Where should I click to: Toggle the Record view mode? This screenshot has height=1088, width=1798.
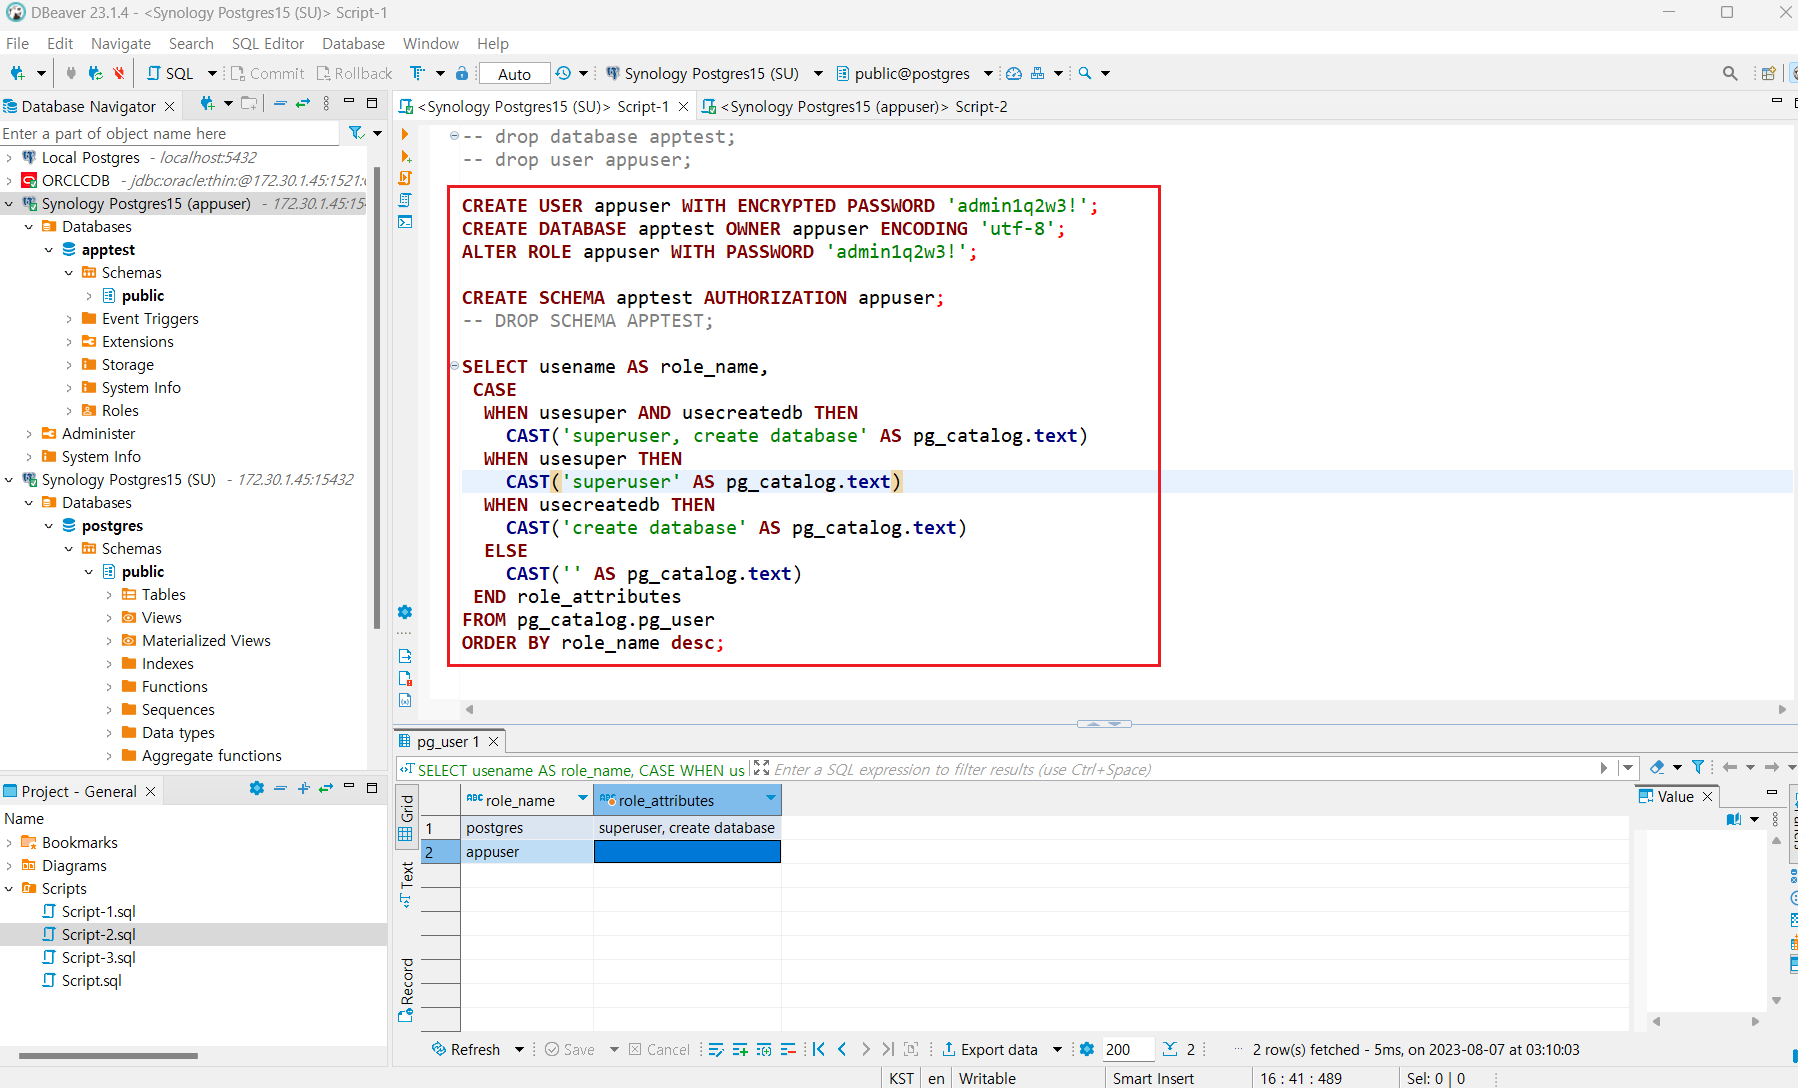click(406, 989)
